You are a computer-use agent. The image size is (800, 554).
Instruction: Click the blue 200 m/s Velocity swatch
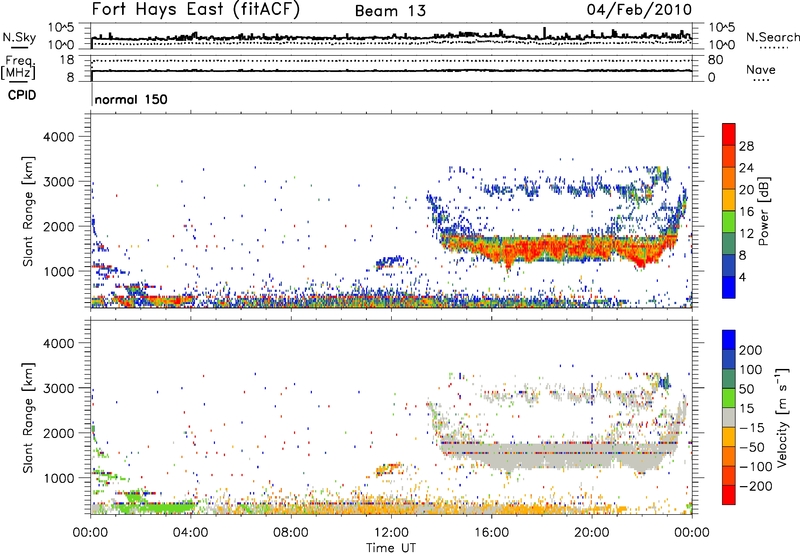point(729,340)
